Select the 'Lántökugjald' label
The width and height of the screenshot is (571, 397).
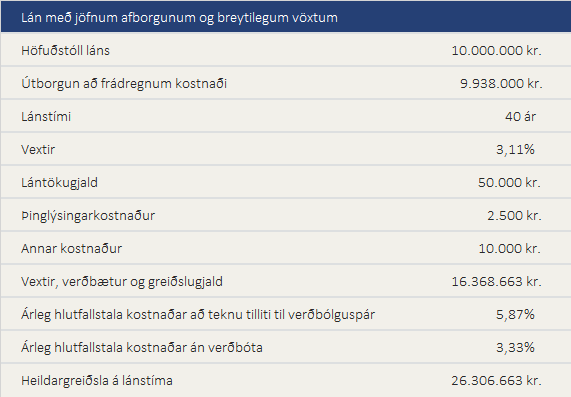(x=59, y=182)
